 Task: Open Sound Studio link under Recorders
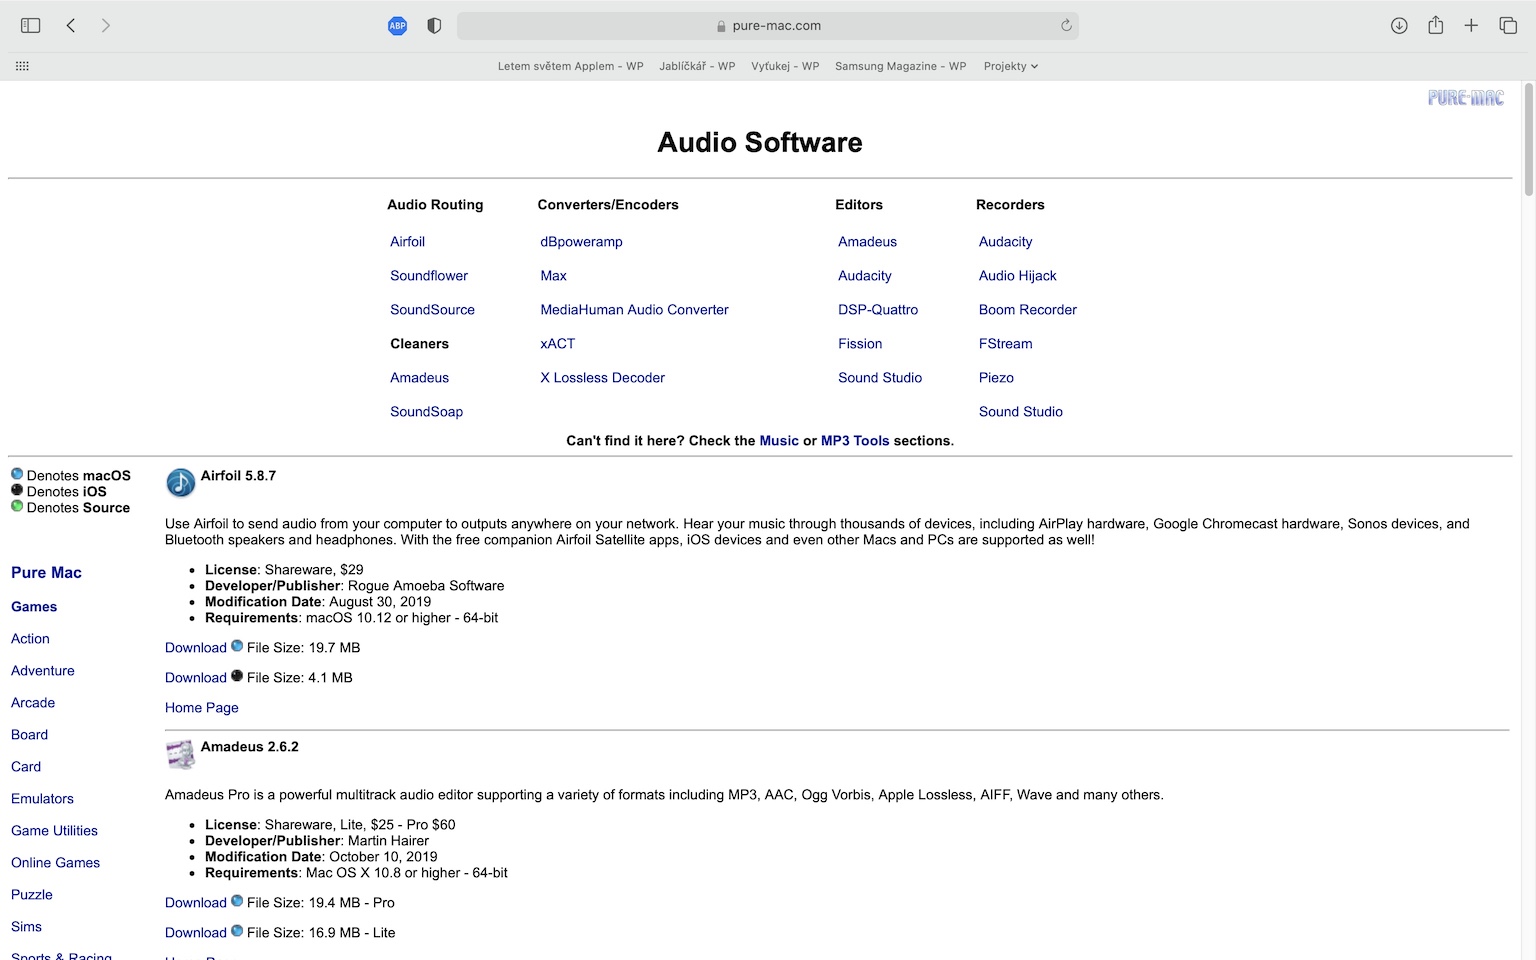point(1020,412)
